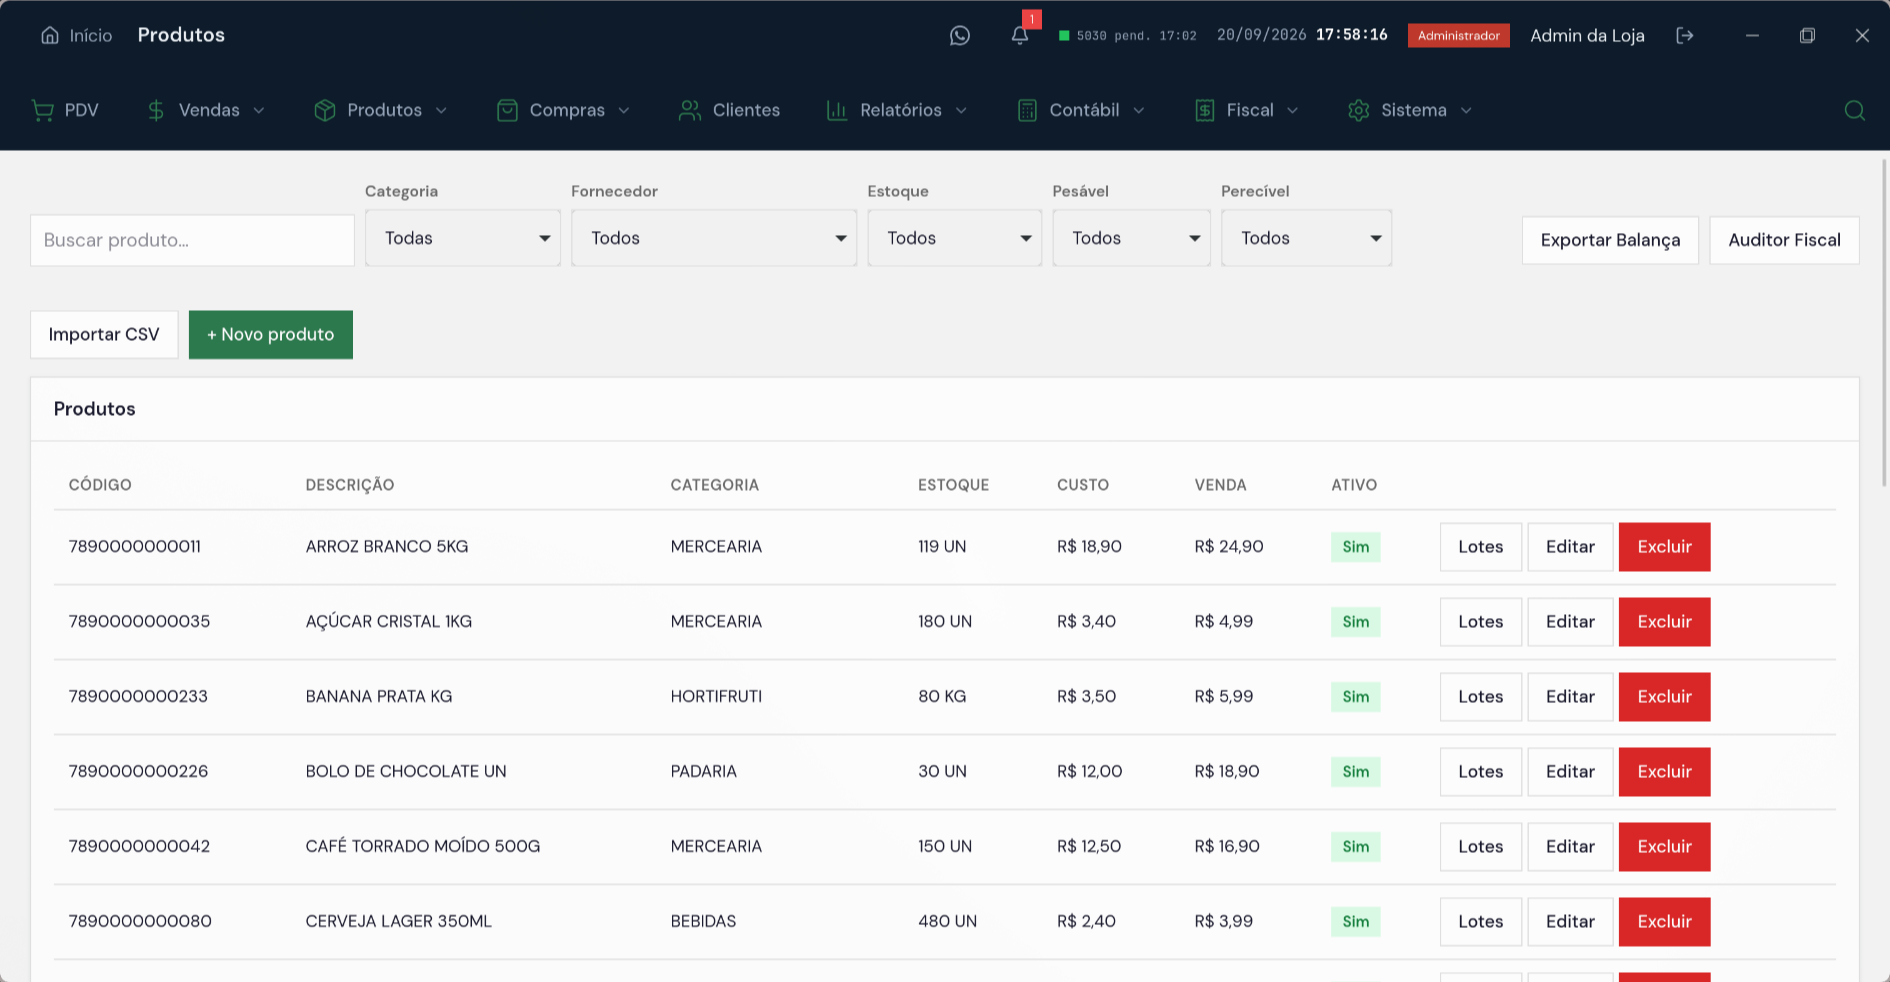Open the WhatsApp icon in the header
Image resolution: width=1890 pixels, height=982 pixels.
[960, 36]
